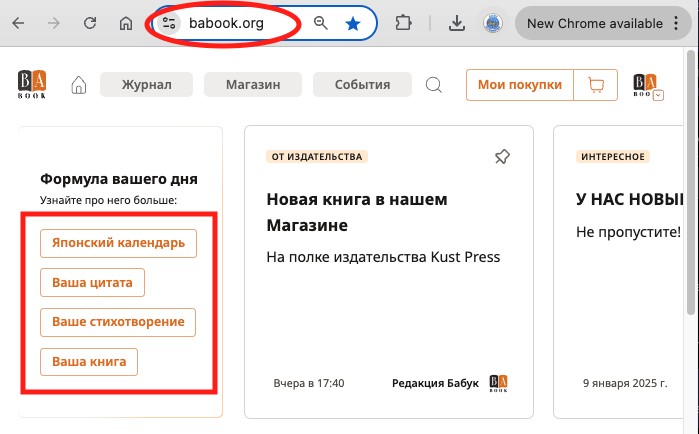
Task: Click the Ваша книга button
Action: click(x=89, y=362)
